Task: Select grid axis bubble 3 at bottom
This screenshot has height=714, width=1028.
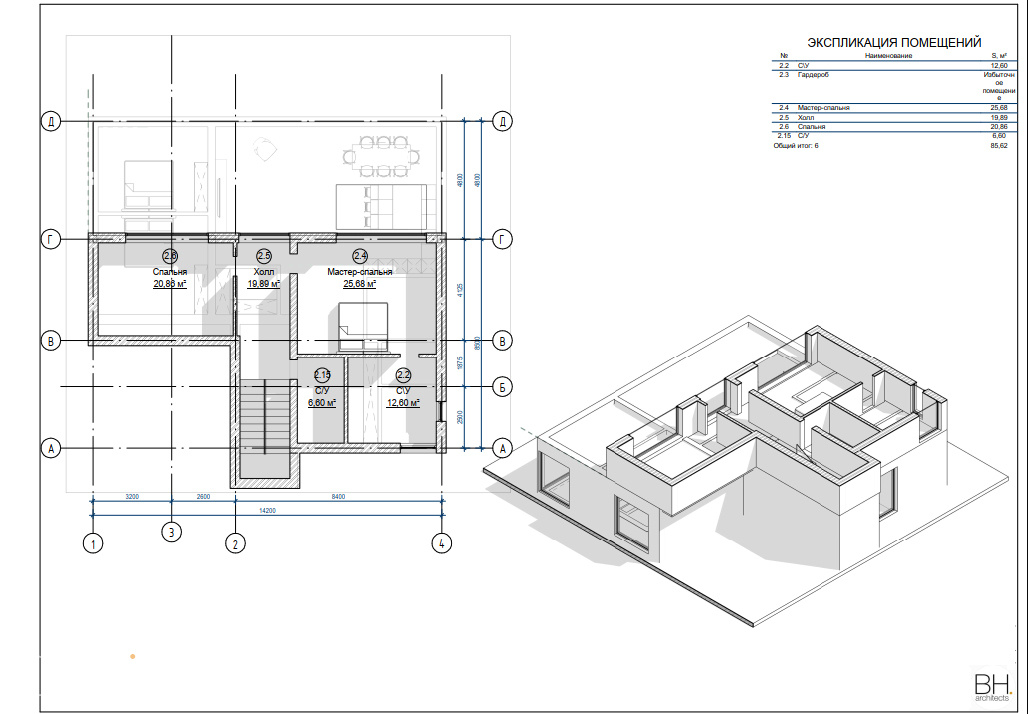Action: pyautogui.click(x=172, y=531)
